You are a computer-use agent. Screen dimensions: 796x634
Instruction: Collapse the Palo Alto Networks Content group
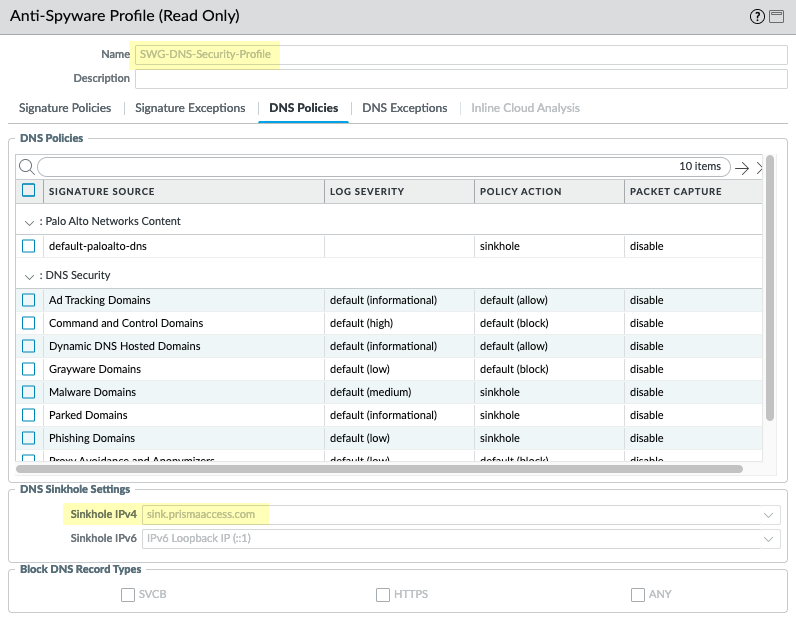[x=29, y=222]
